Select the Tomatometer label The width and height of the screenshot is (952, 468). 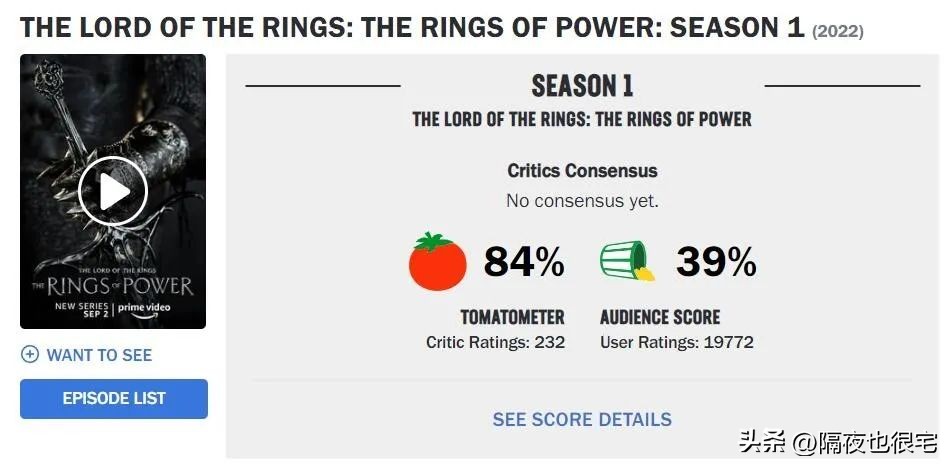pyautogui.click(x=512, y=317)
